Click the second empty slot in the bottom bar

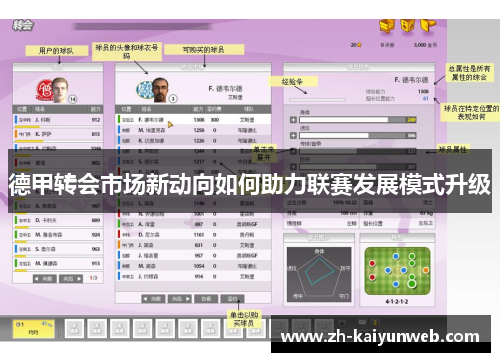click(x=97, y=328)
